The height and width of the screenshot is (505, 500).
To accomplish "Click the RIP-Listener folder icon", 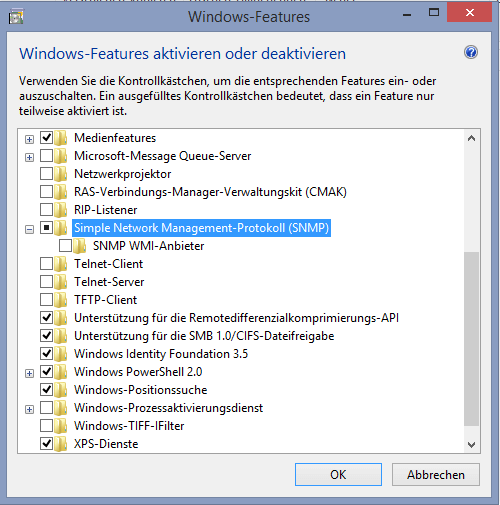I will (x=61, y=210).
